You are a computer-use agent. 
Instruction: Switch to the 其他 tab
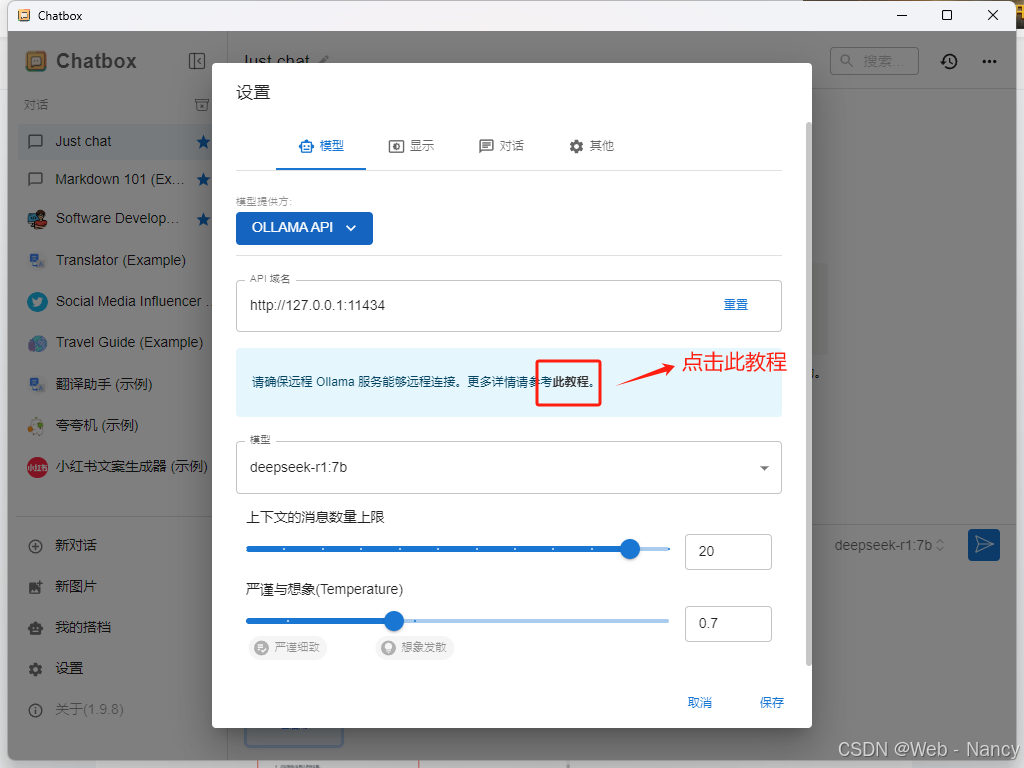[592, 146]
